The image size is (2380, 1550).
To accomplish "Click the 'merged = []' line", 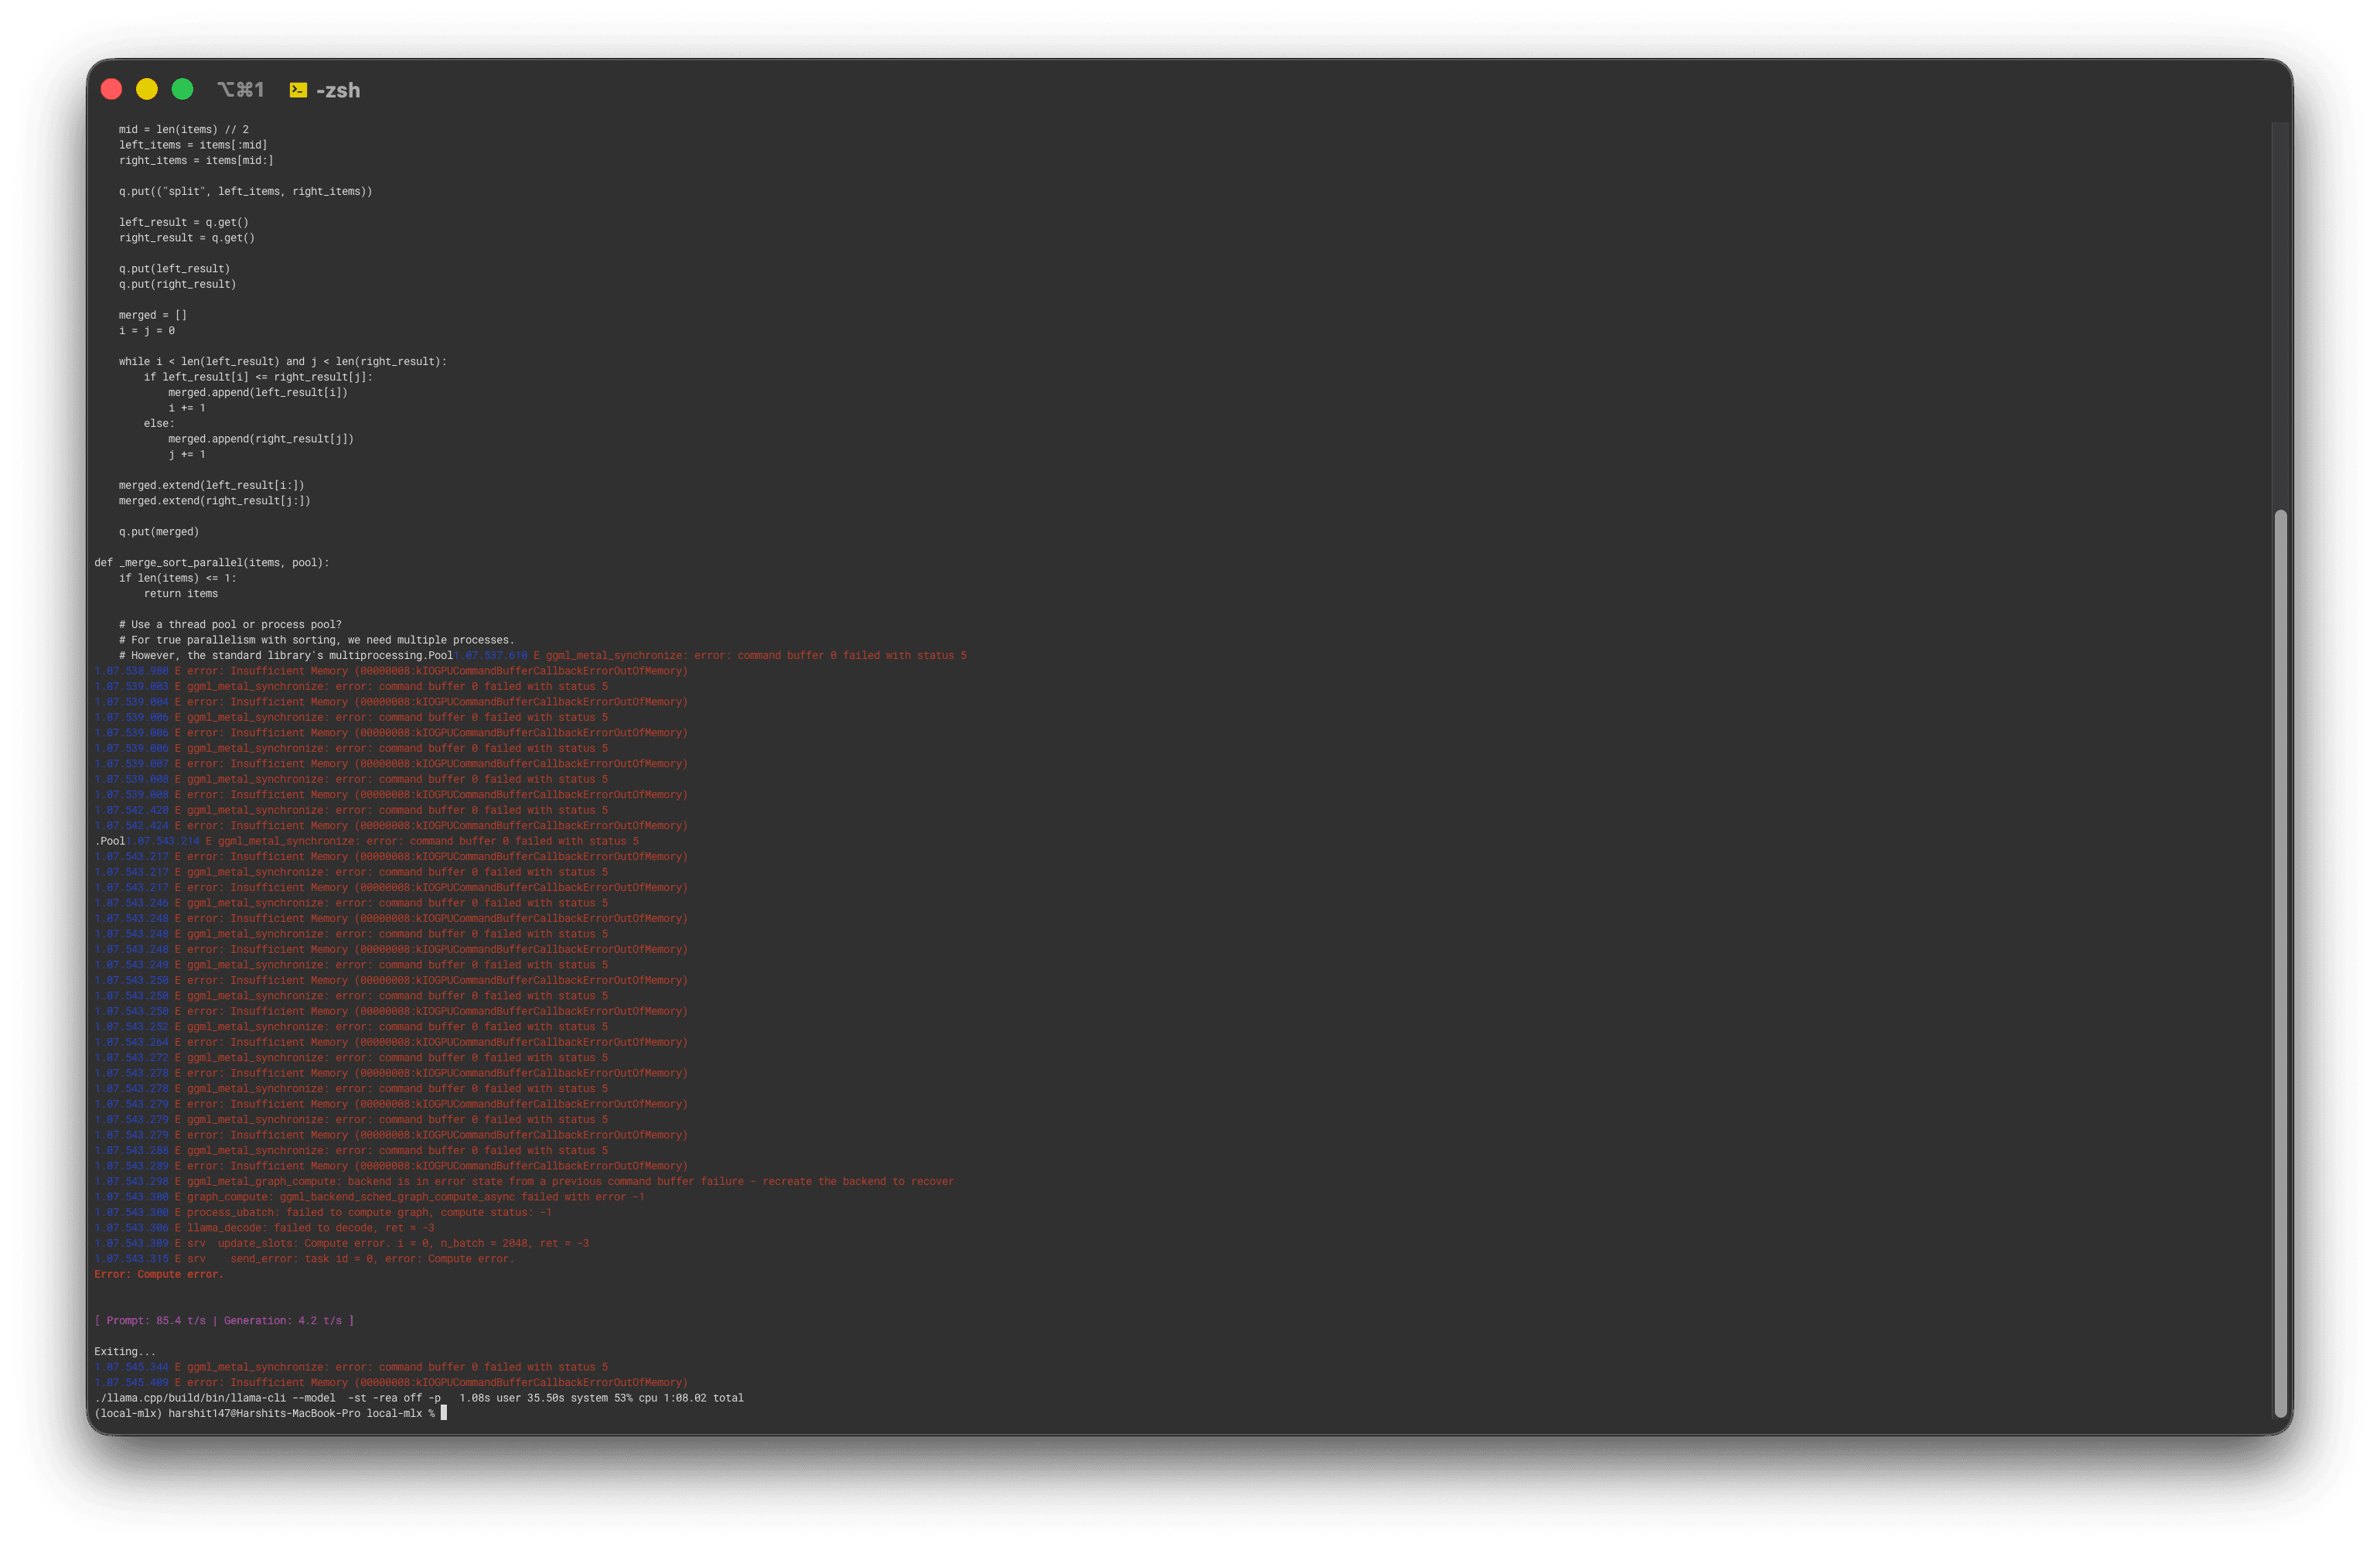I will (x=153, y=316).
